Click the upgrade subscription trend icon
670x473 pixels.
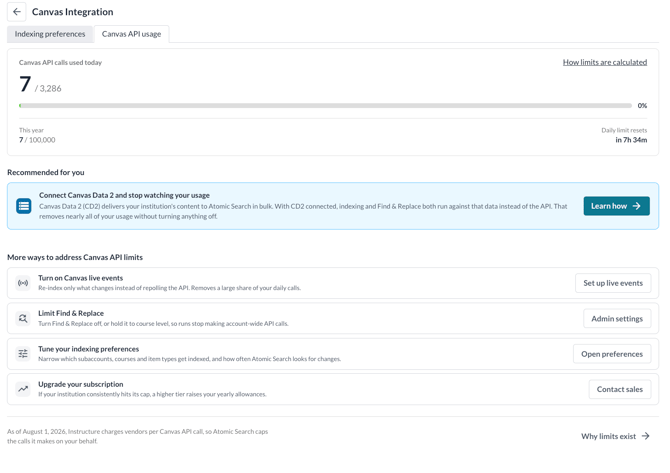tap(23, 389)
